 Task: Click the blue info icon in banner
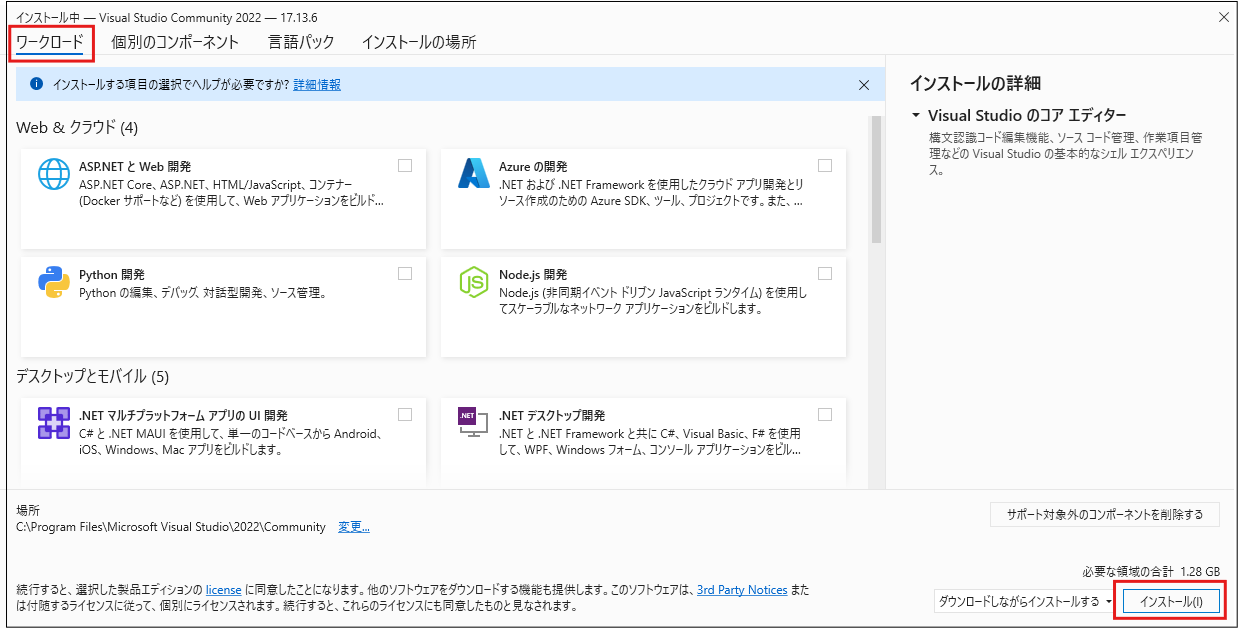tap(37, 85)
